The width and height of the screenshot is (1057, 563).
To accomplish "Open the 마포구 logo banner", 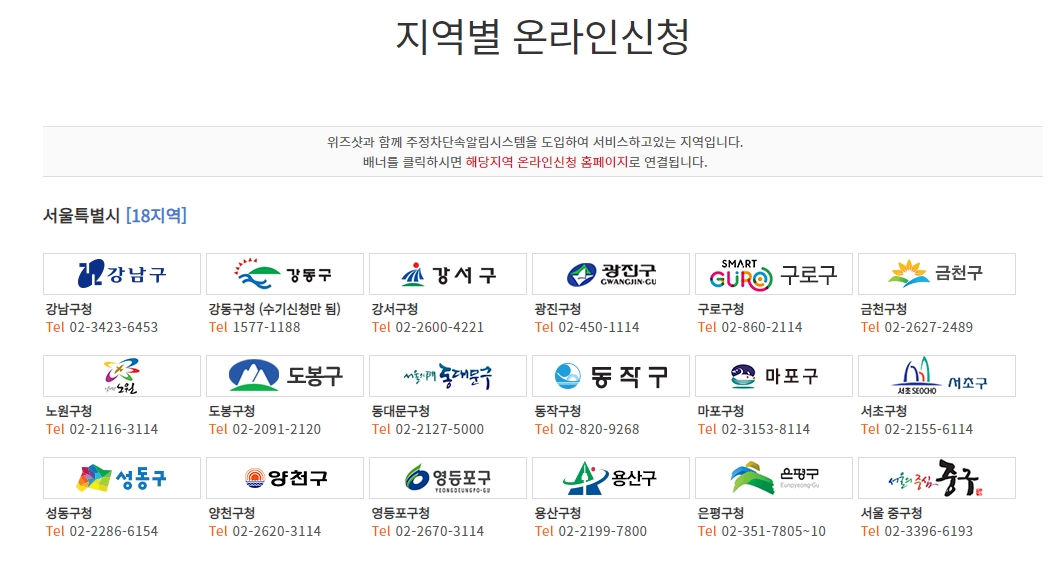I will click(x=775, y=376).
